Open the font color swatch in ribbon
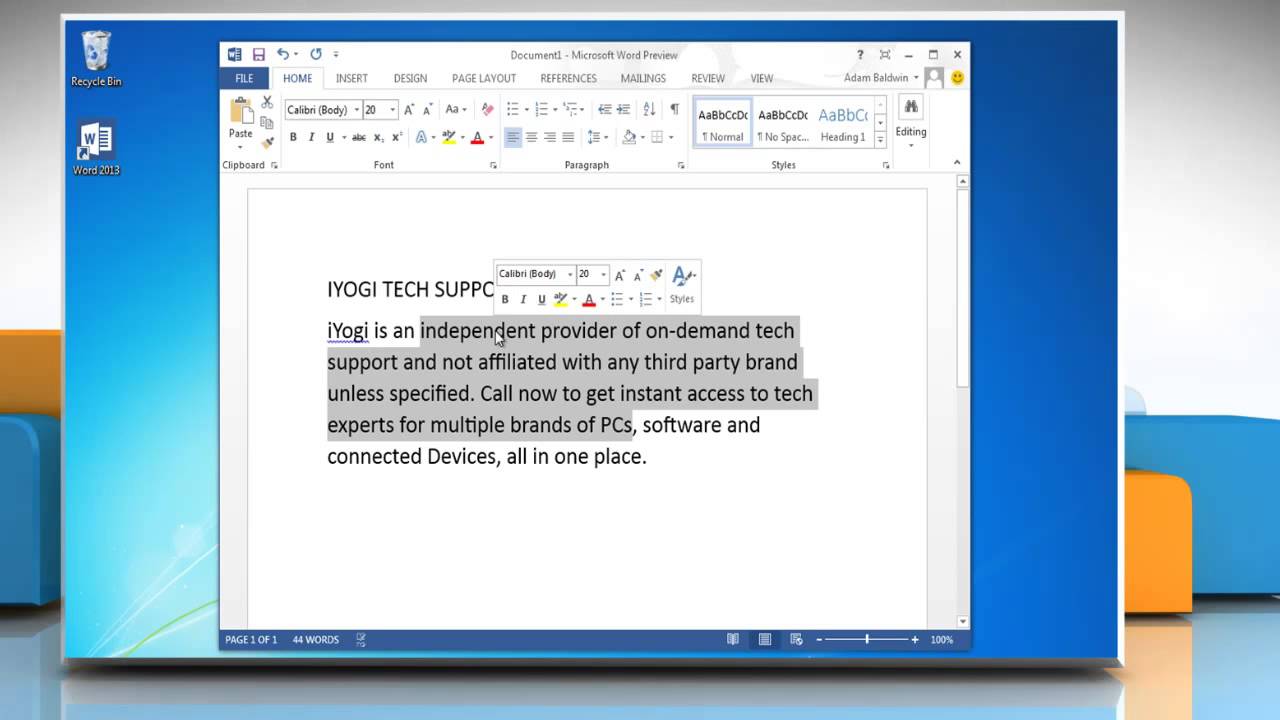1280x720 pixels. 478,137
